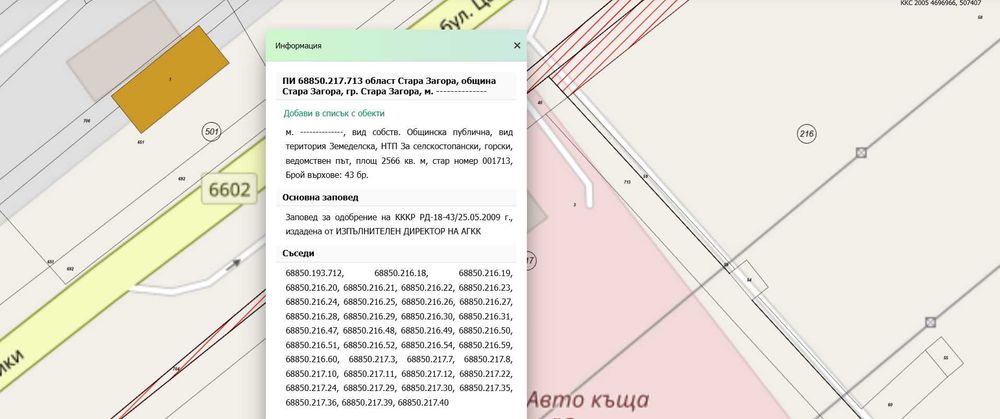
Task: Click neighbor parcel 68850.193.712
Action: pos(314,273)
